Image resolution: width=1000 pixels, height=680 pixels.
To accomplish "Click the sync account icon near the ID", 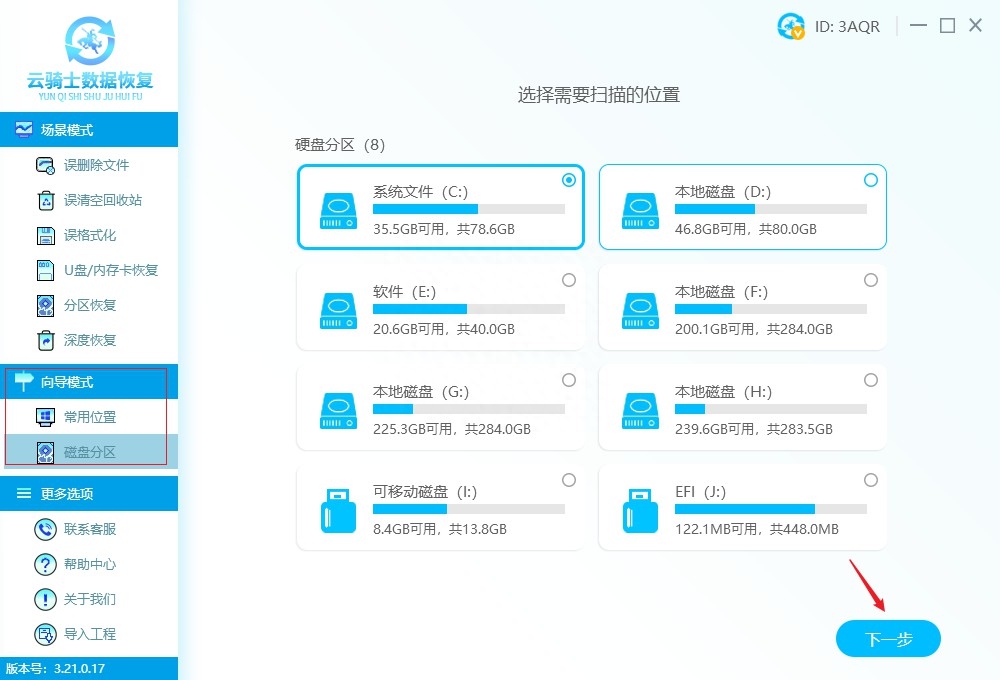I will click(790, 27).
